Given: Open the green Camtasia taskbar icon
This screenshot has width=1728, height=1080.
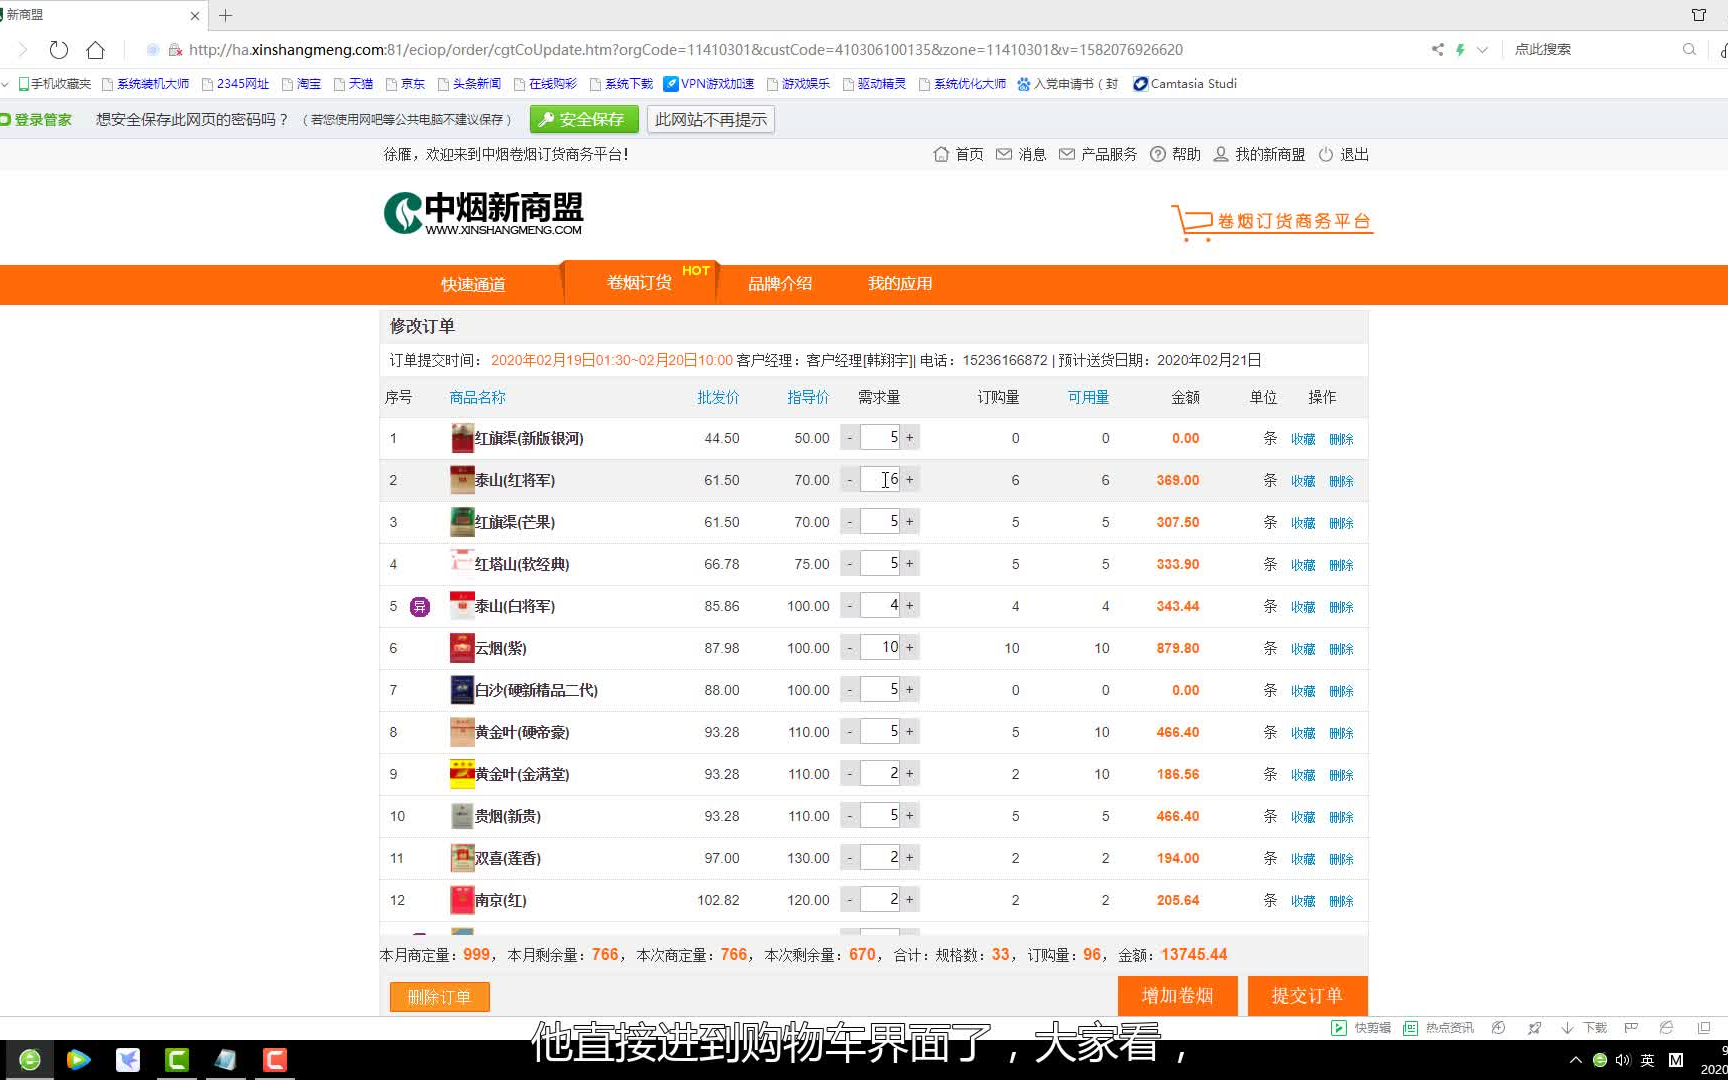Looking at the screenshot, I should (x=177, y=1060).
